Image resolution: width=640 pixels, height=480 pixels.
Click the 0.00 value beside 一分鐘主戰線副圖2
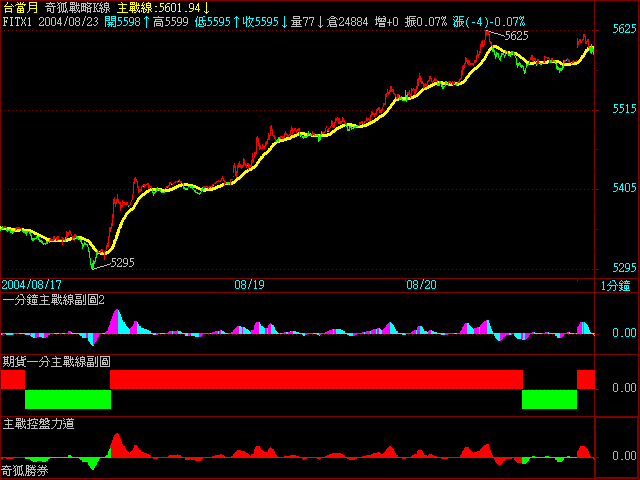[624, 333]
